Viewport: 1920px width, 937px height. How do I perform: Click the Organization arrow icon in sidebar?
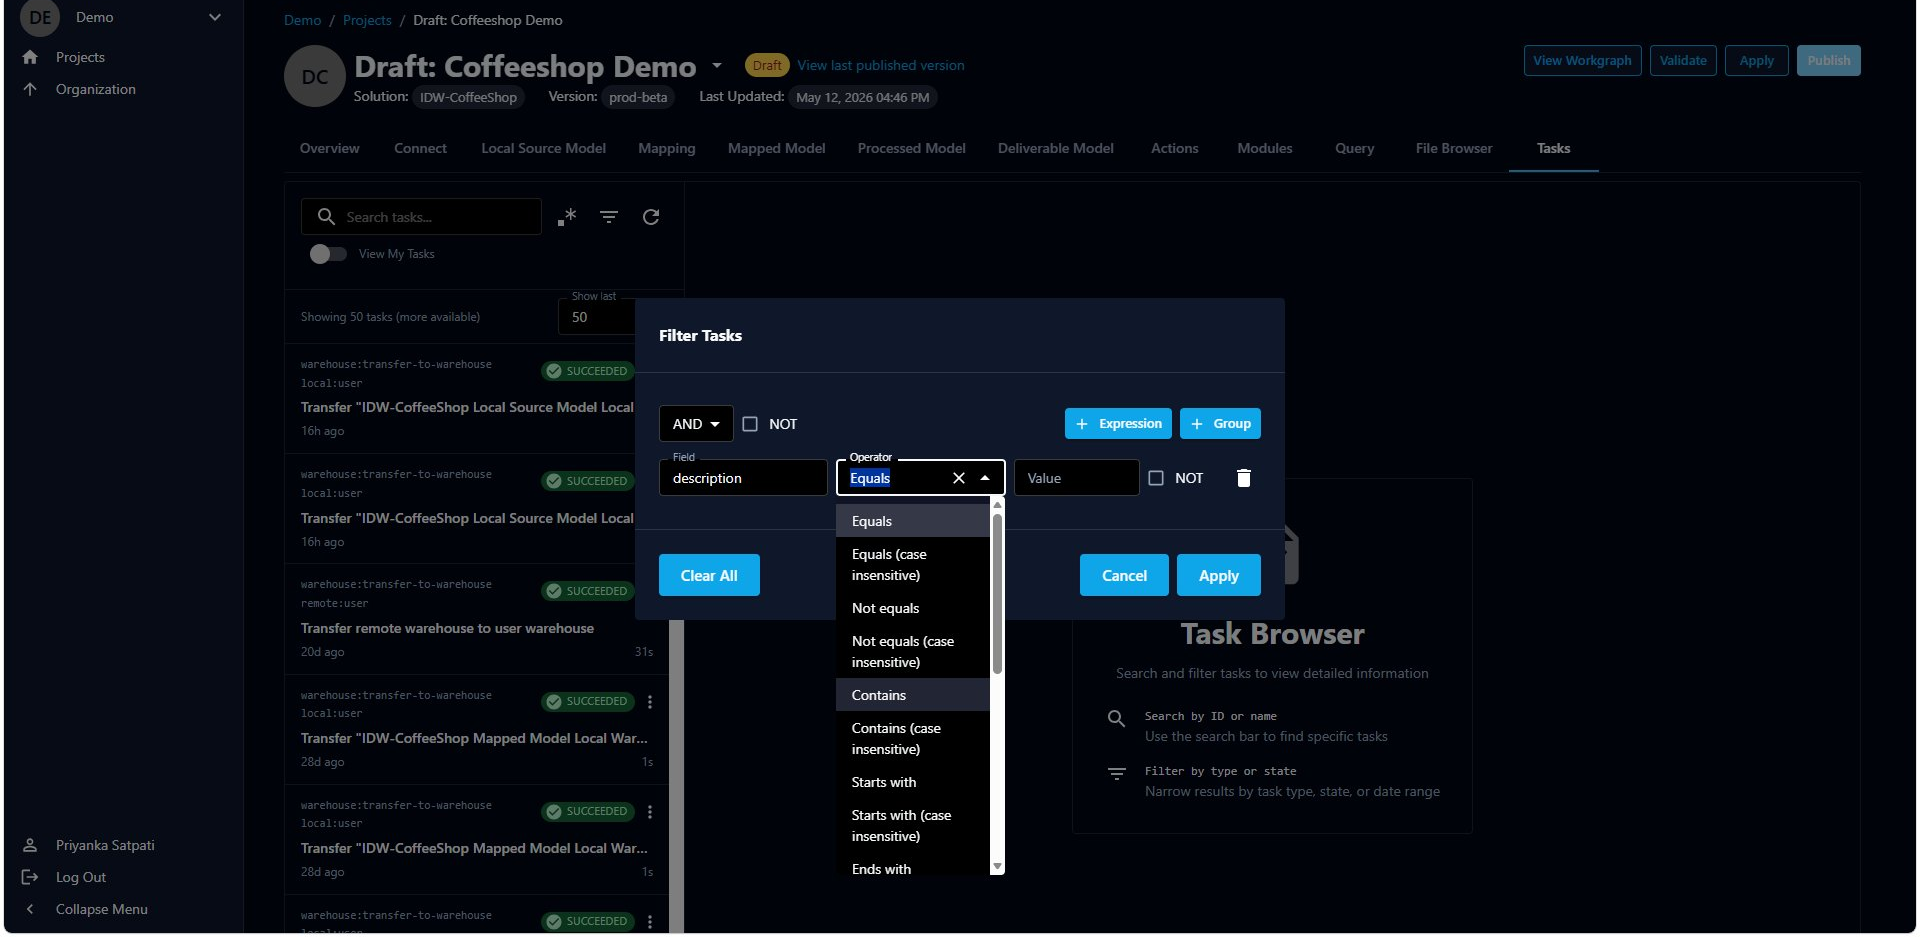(x=30, y=89)
